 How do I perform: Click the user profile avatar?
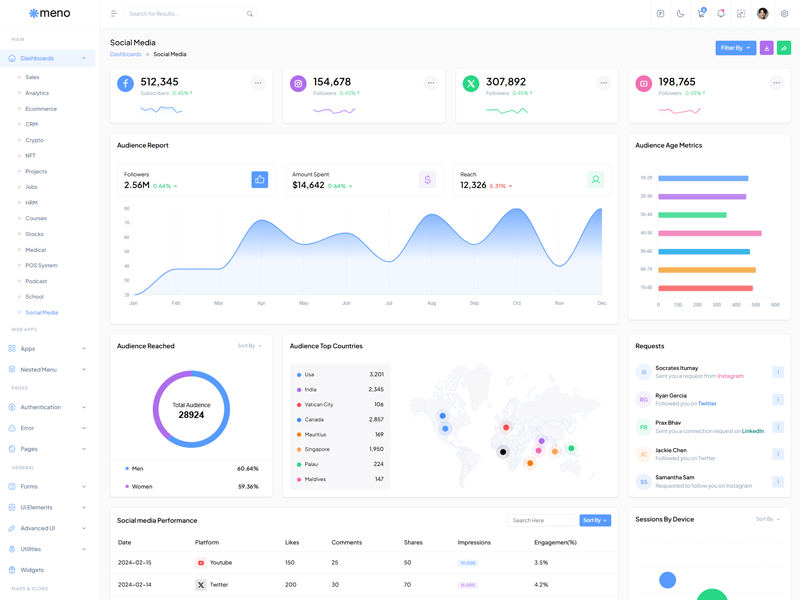coord(763,14)
